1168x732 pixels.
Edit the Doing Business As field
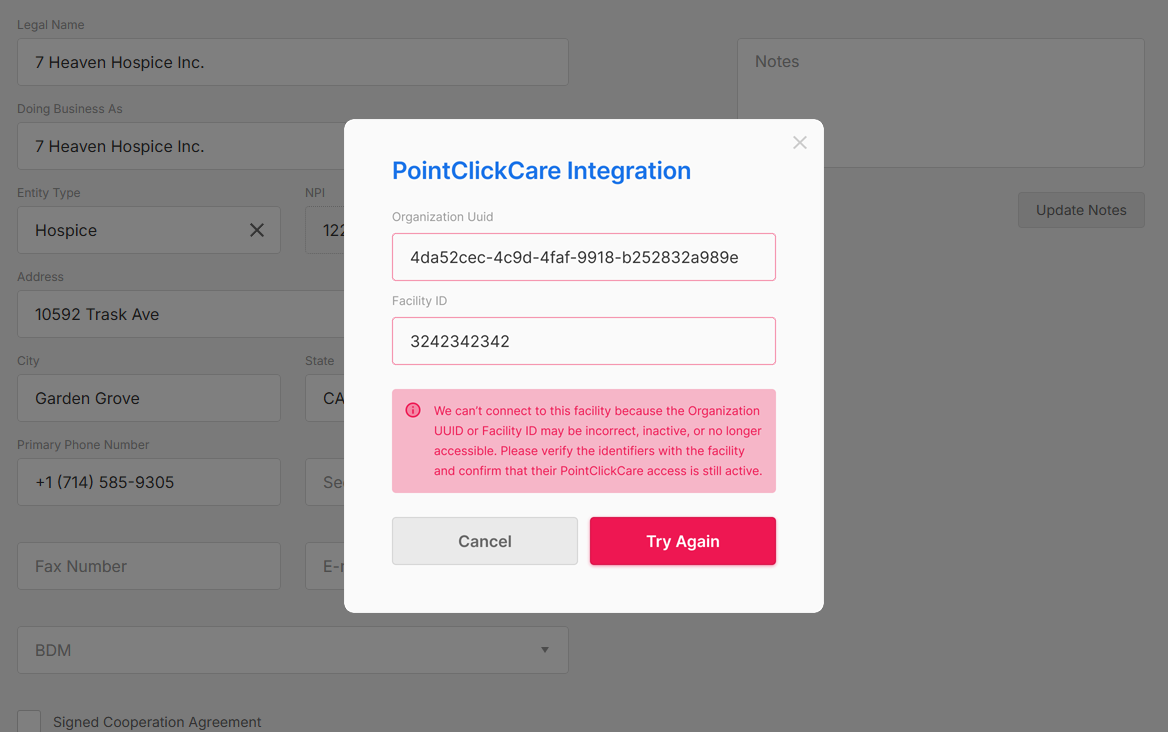180,146
